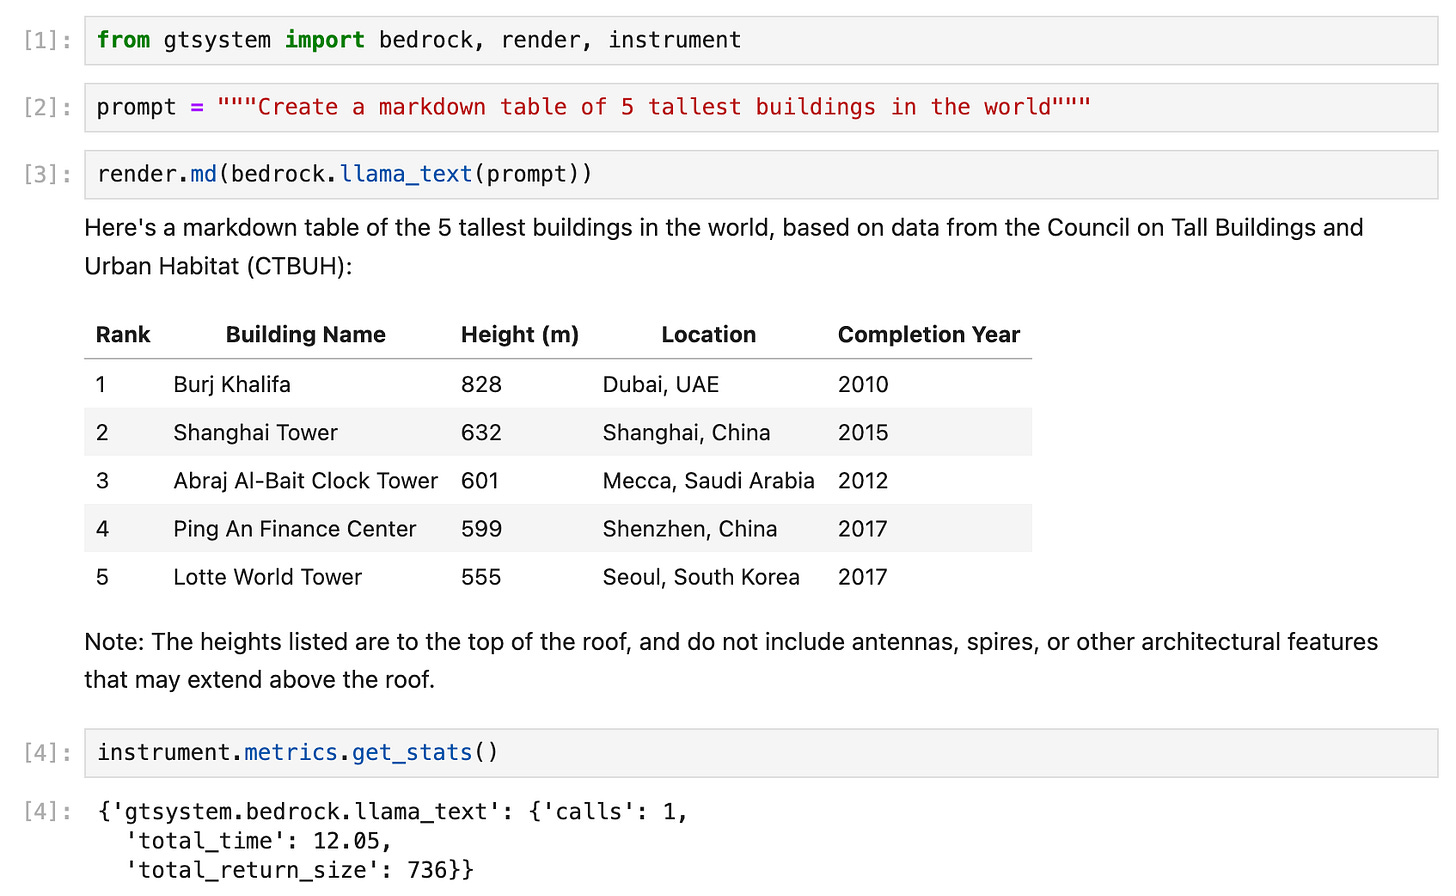
Task: Click the Ping An Finance Center cell
Action: pos(295,529)
